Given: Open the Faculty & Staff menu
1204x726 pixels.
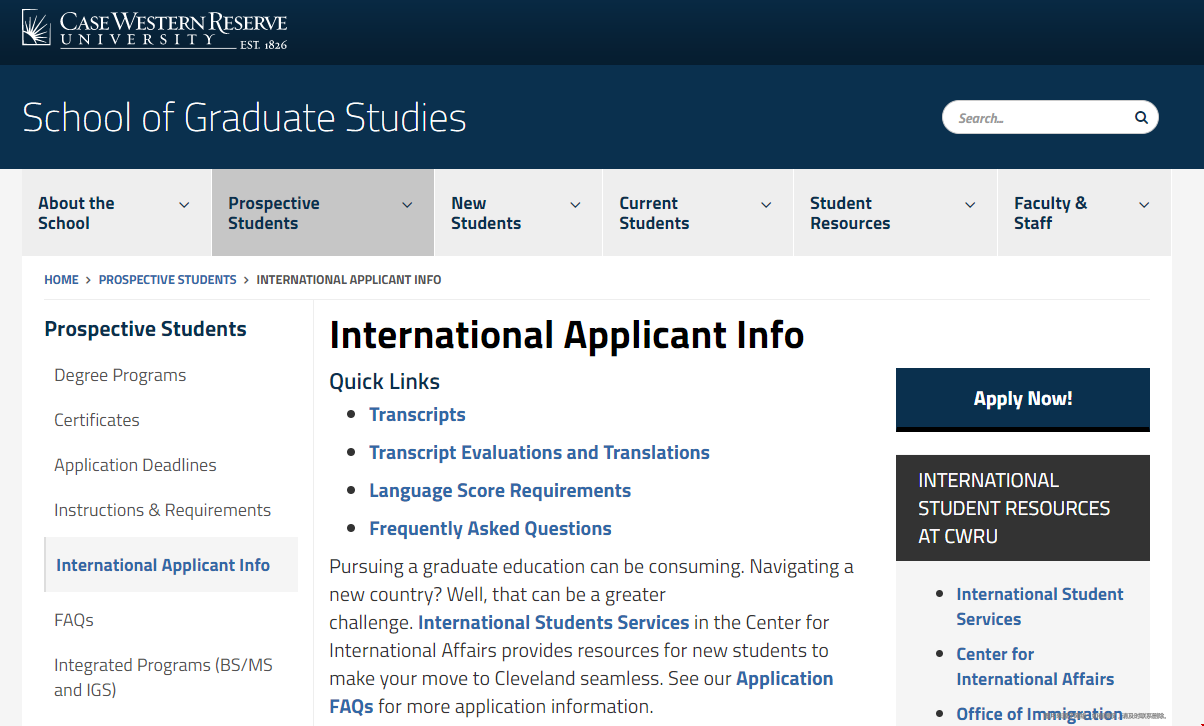Looking at the screenshot, I should 1084,213.
